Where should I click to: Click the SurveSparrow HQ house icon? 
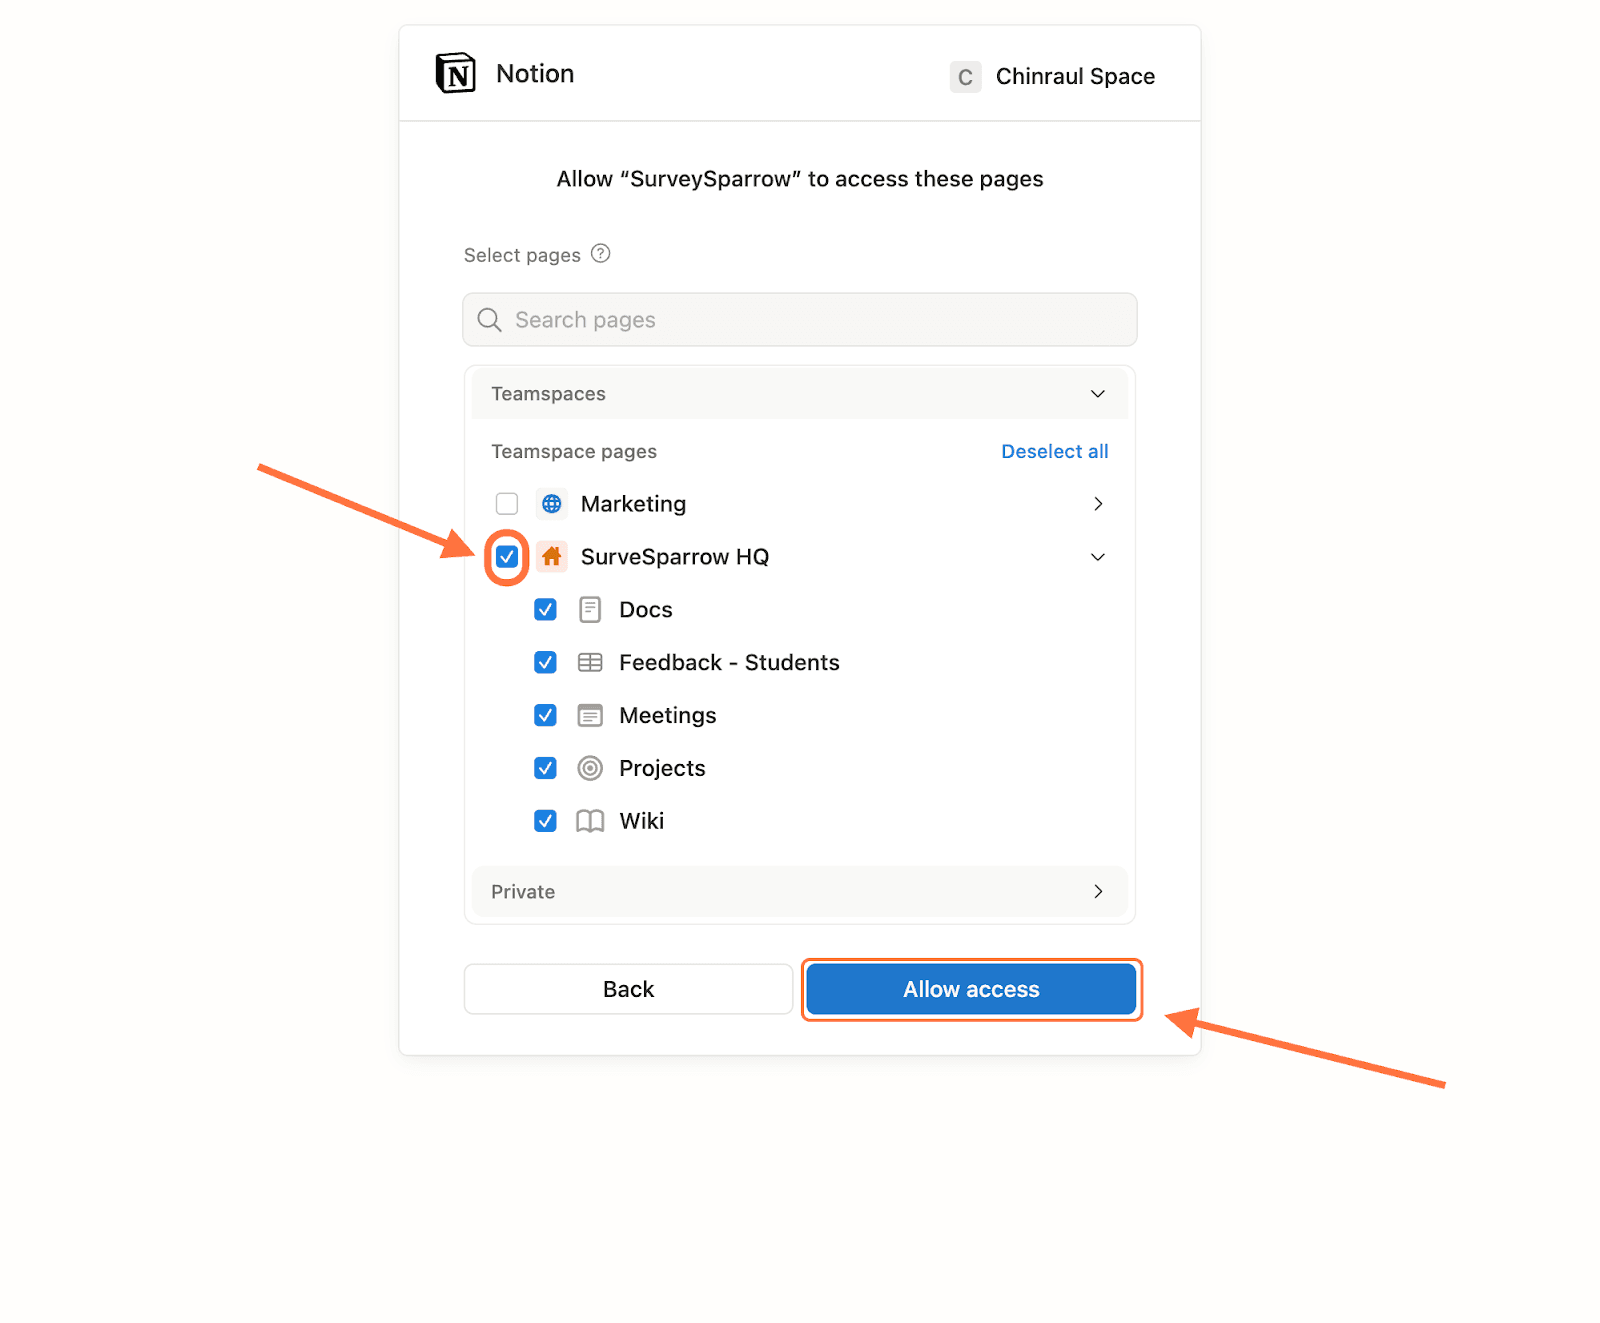coord(551,557)
